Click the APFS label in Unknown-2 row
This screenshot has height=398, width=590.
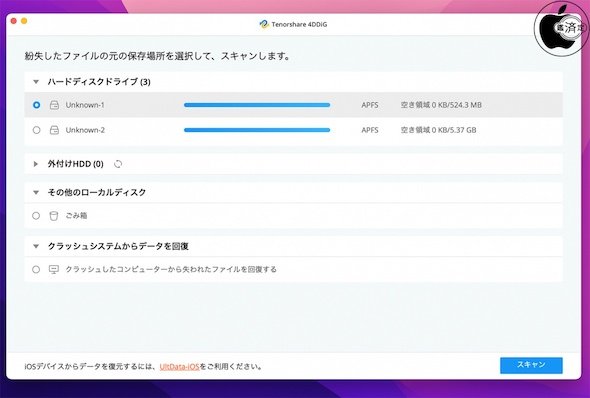(x=370, y=130)
